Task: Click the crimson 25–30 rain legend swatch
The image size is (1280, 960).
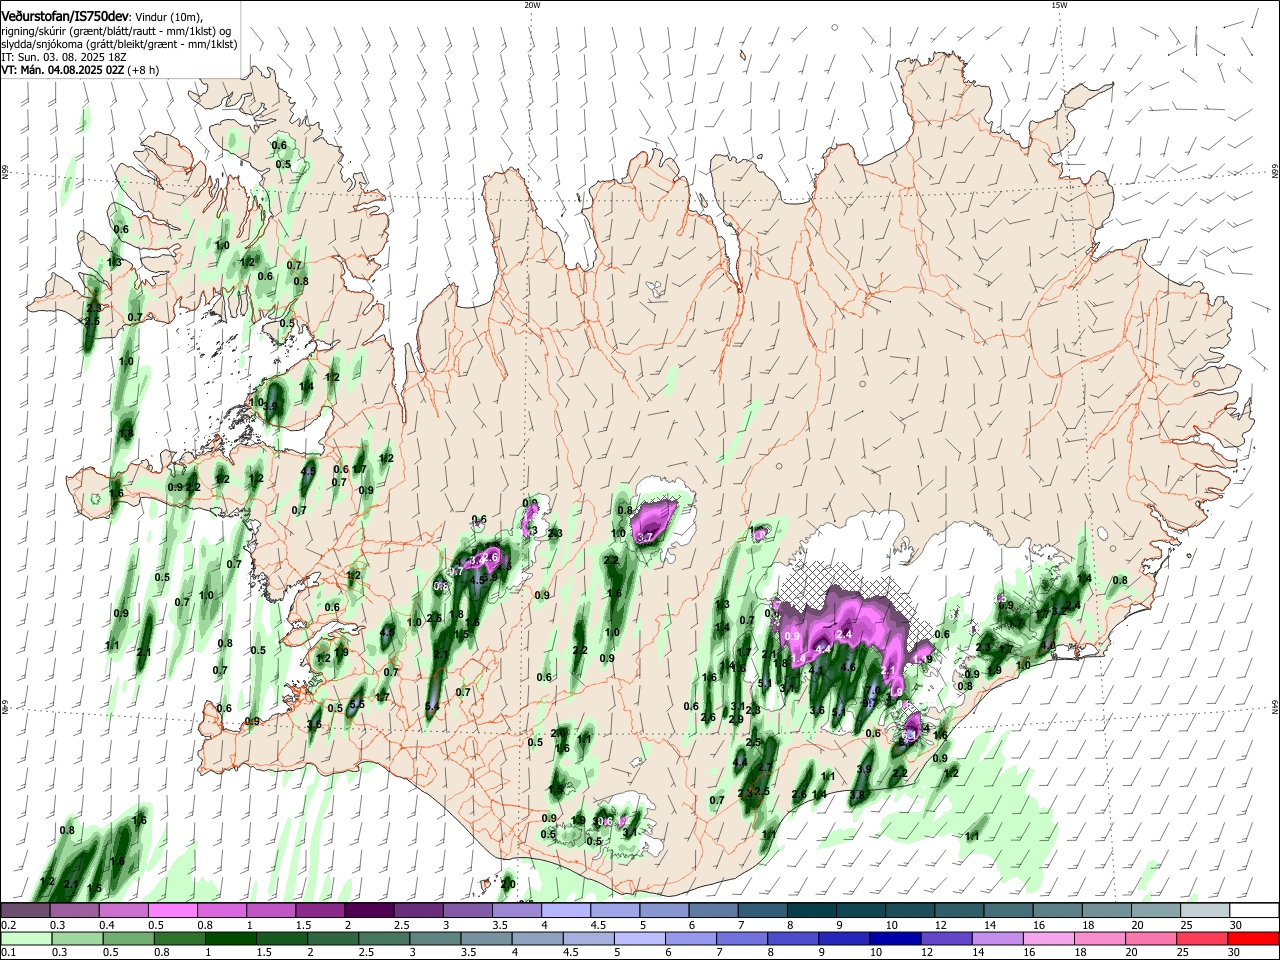Action: [x=1203, y=938]
